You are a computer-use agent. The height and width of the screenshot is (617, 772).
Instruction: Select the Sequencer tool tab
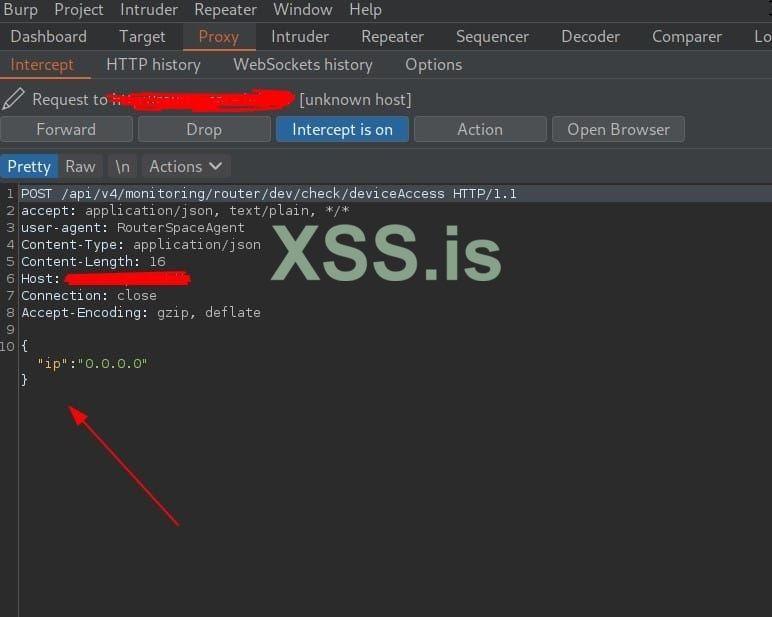click(x=492, y=37)
